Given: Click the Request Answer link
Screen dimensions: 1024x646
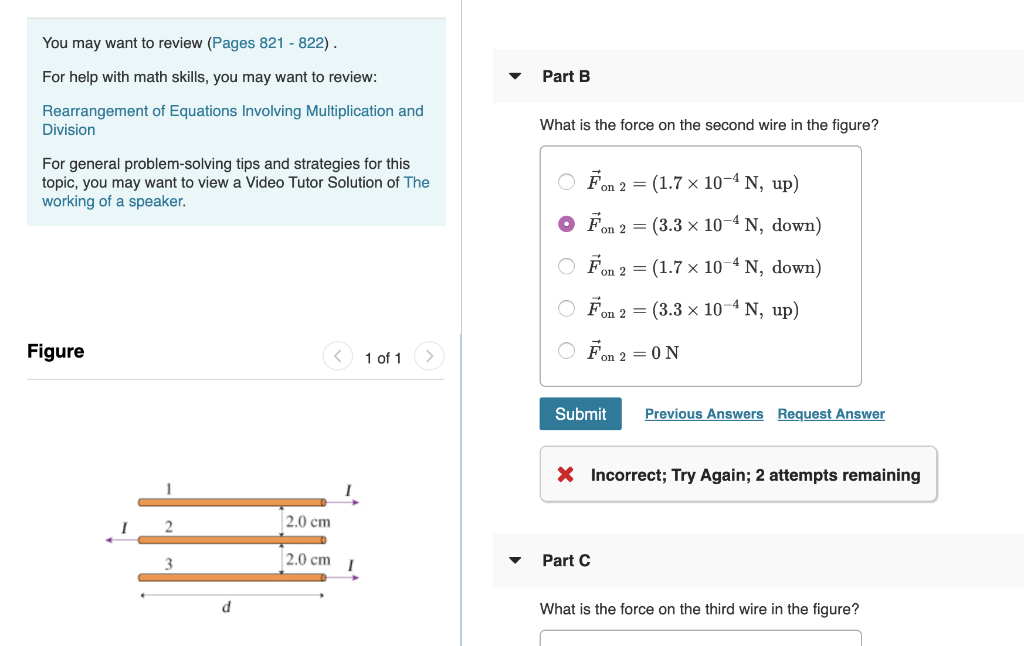Looking at the screenshot, I should click(x=831, y=413).
